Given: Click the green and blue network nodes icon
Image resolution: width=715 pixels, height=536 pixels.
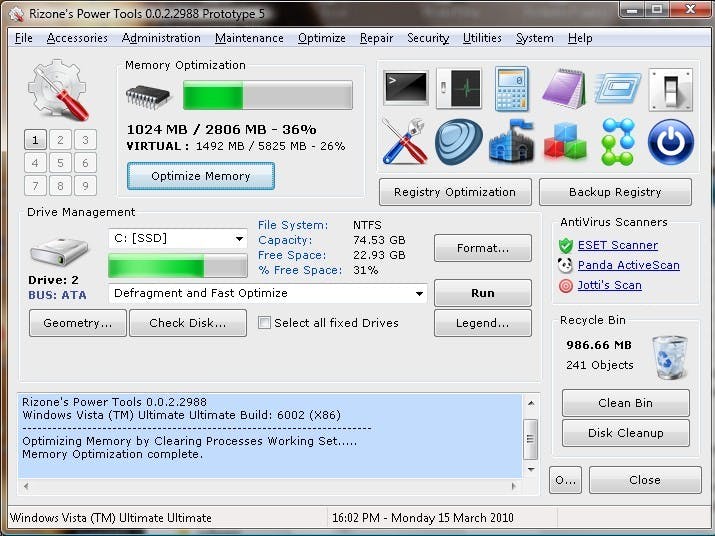Looking at the screenshot, I should click(617, 141).
